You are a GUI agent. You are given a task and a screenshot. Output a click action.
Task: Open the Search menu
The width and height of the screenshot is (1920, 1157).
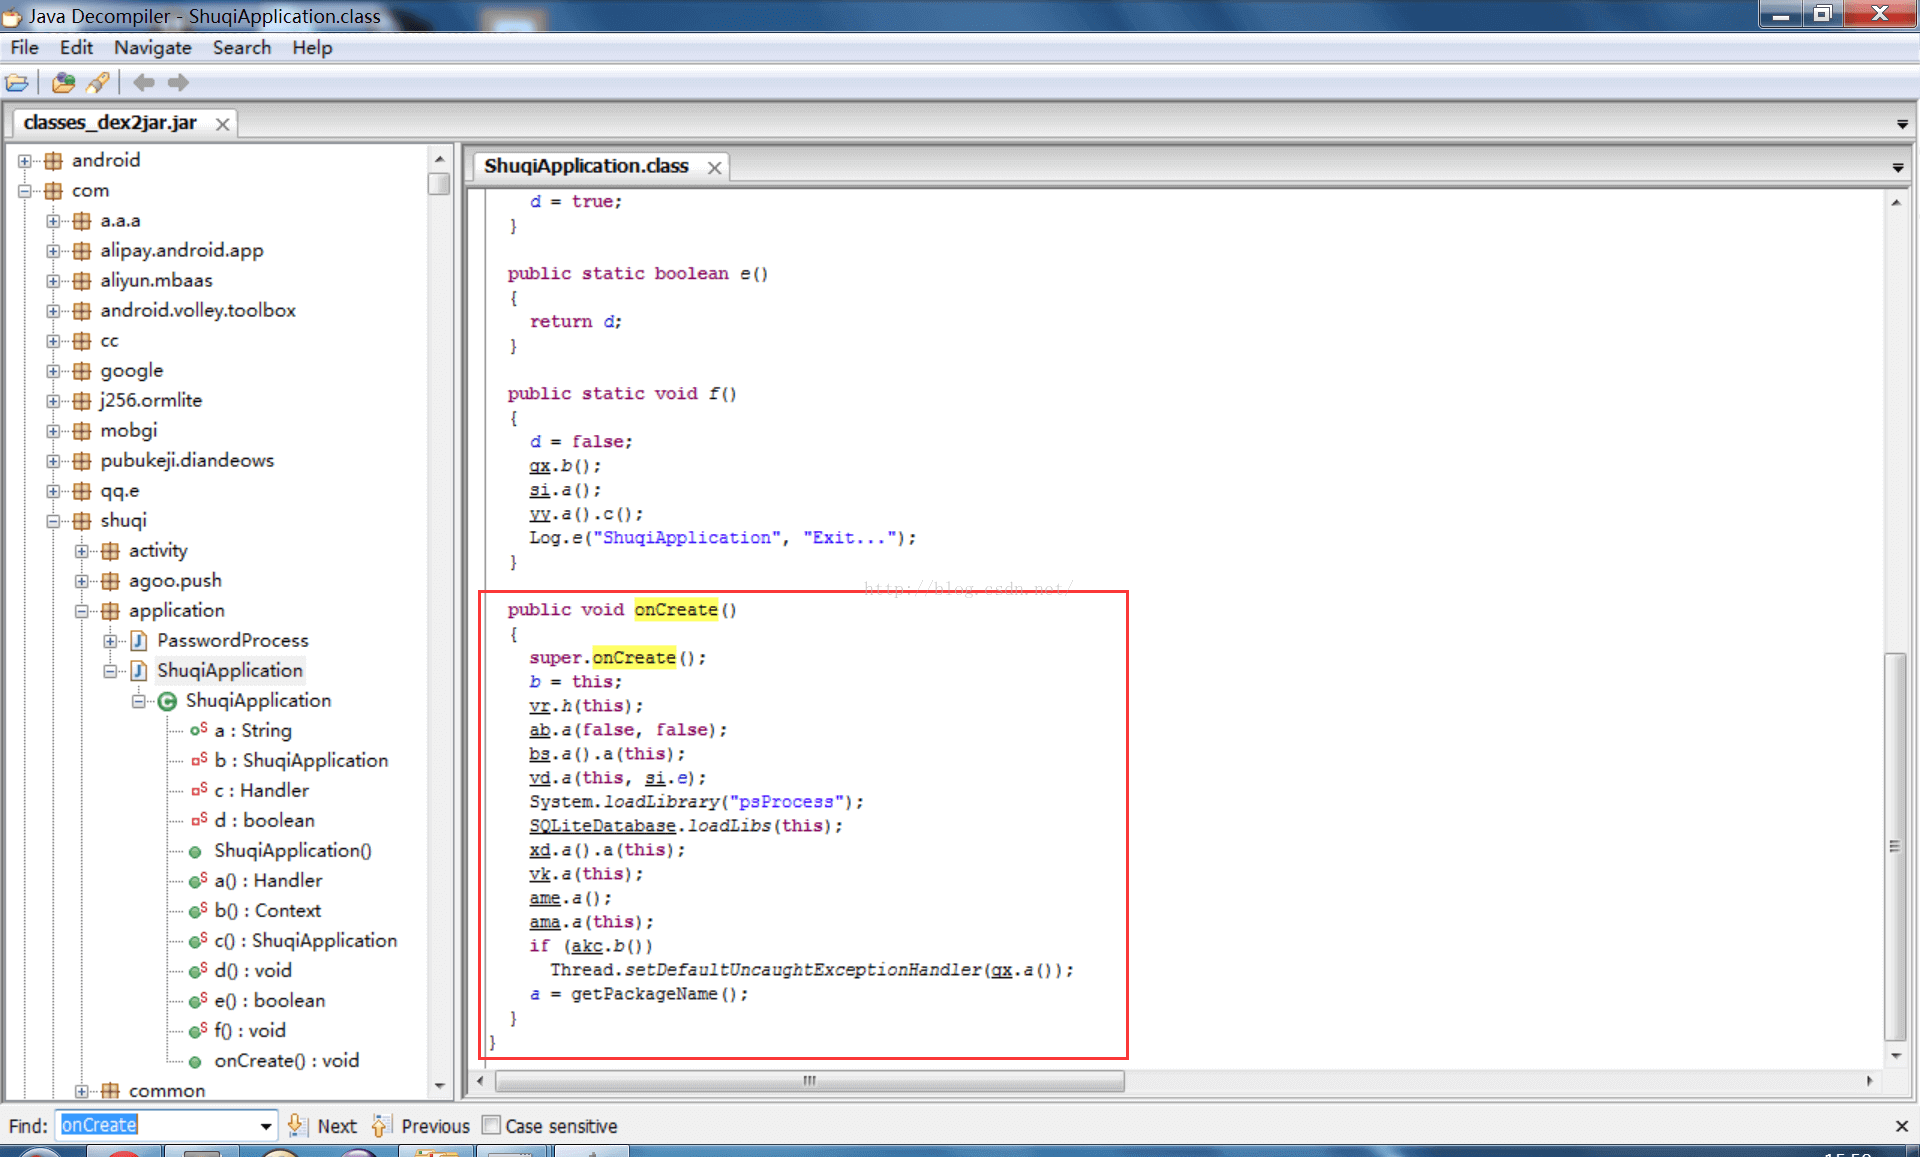(x=242, y=47)
